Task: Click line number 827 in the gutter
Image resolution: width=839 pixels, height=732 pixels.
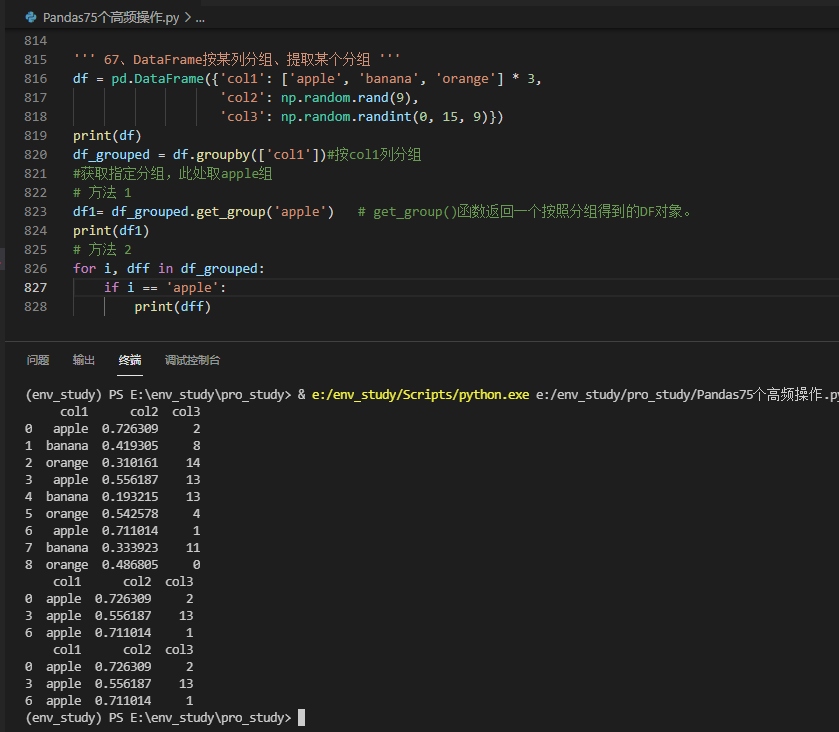Action: 35,288
